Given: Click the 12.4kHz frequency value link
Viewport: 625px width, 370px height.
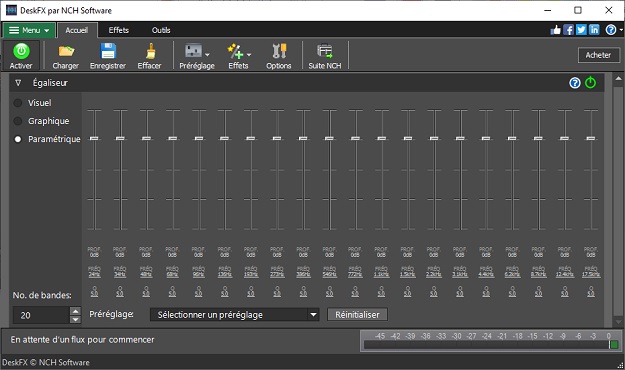Looking at the screenshot, I should 564,275.
